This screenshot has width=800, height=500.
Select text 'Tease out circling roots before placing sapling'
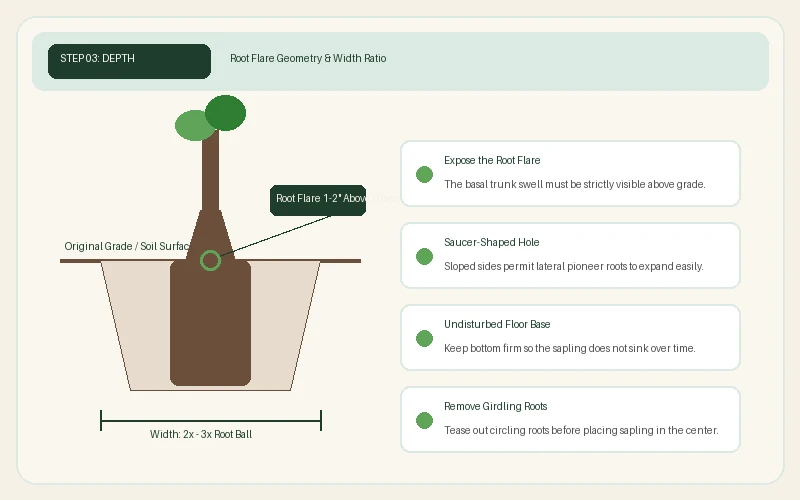549,430
